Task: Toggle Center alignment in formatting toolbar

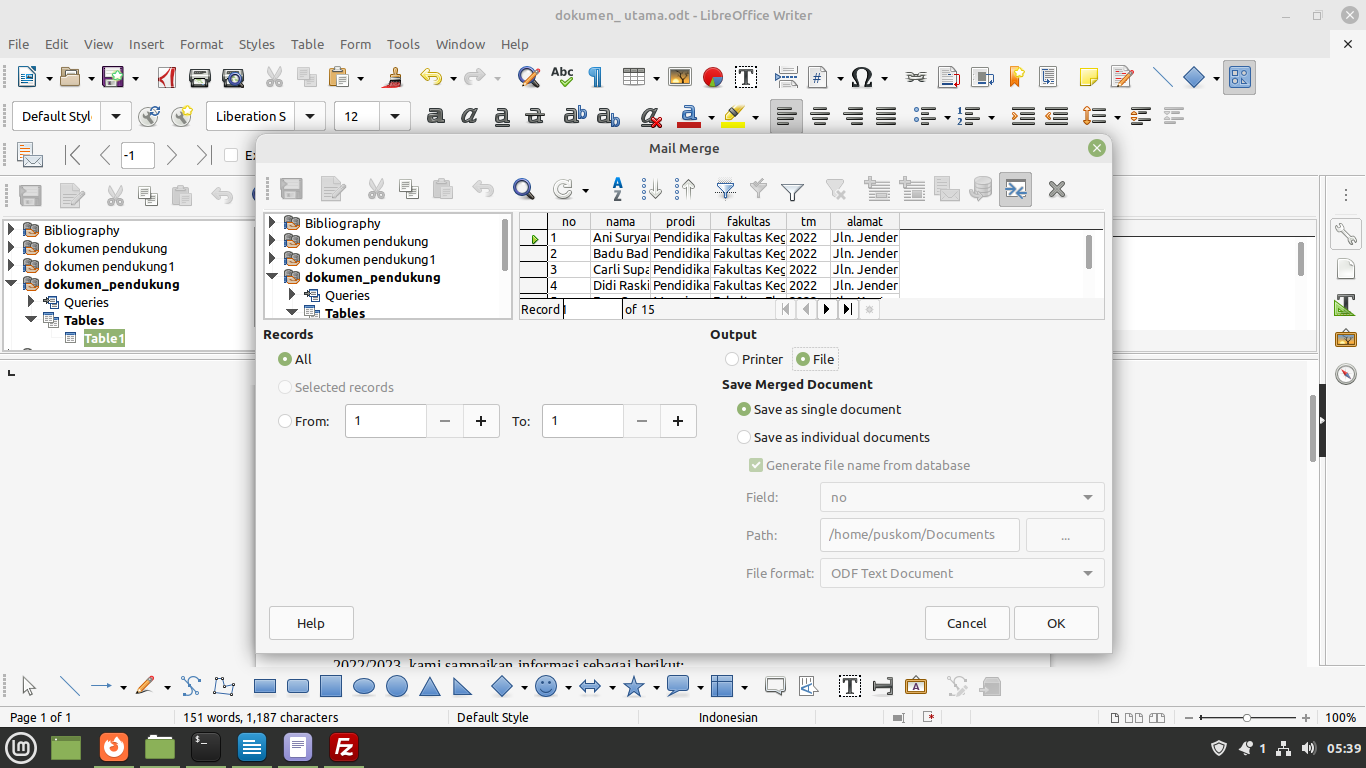Action: tap(820, 116)
